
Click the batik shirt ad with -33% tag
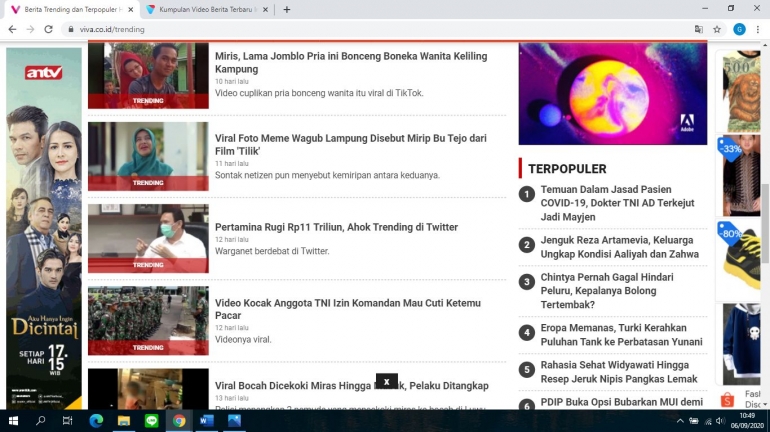(x=739, y=176)
